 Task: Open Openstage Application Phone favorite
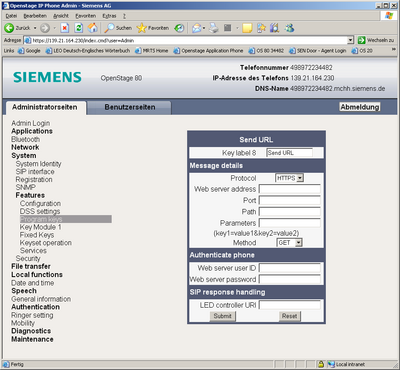(208, 51)
